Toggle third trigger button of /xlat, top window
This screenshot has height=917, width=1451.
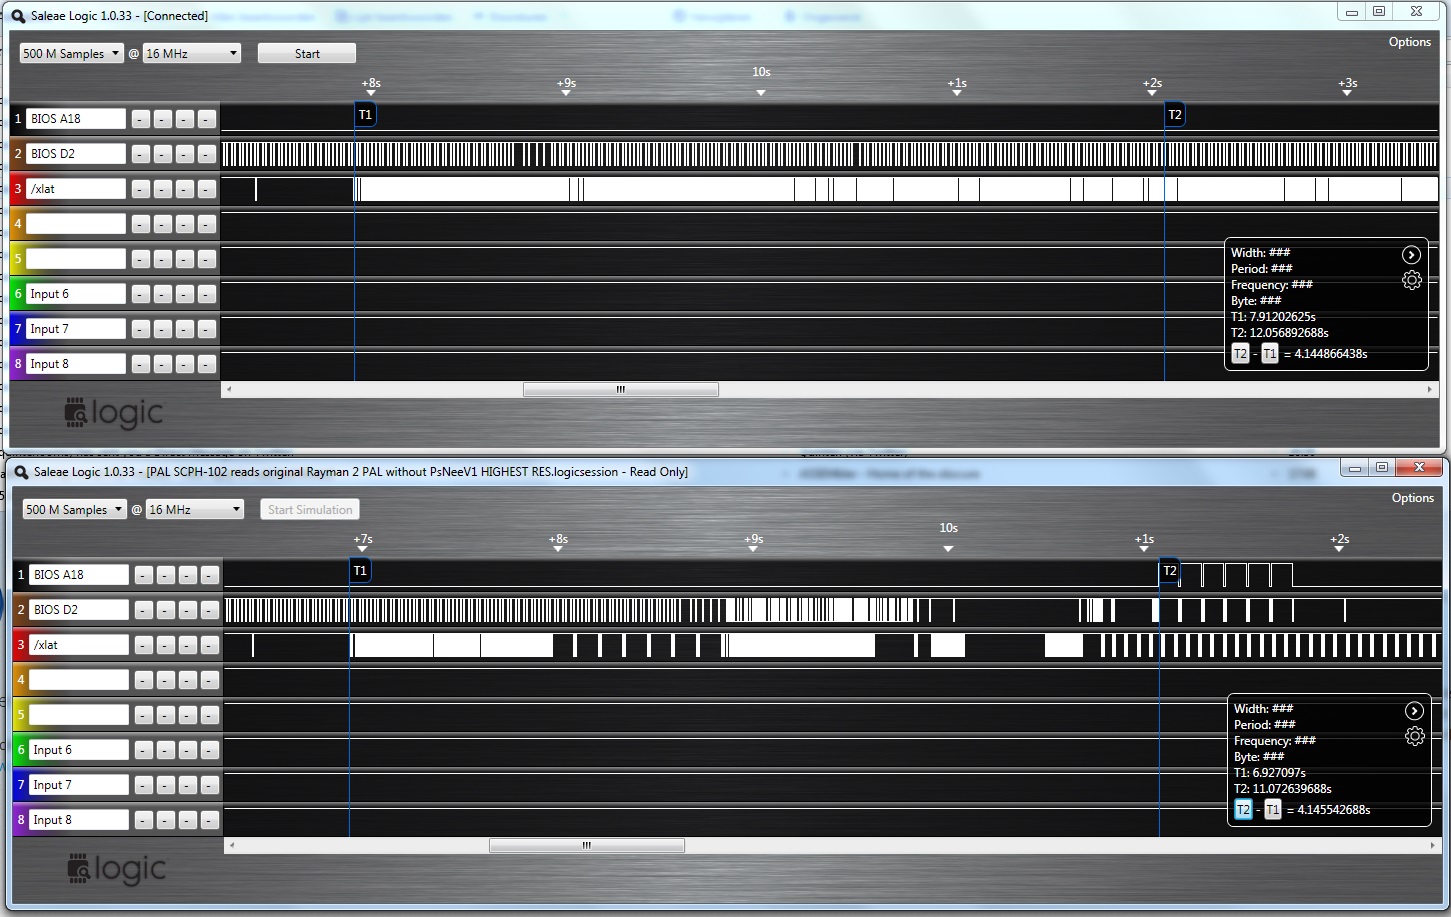point(185,189)
